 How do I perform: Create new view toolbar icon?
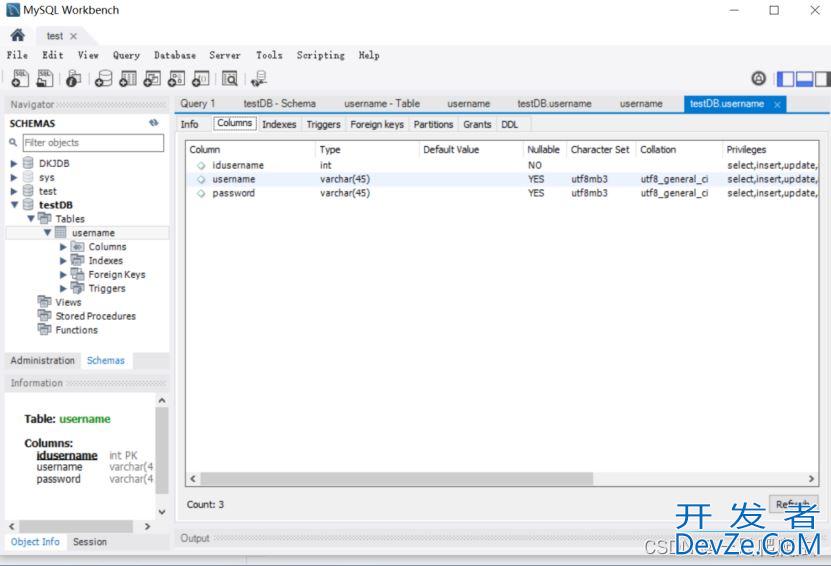[152, 78]
